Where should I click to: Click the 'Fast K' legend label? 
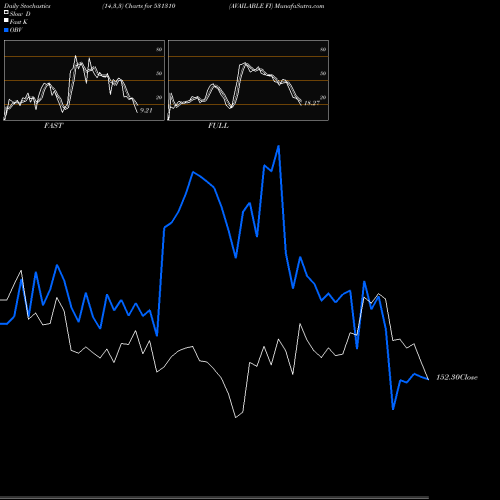(x=19, y=22)
